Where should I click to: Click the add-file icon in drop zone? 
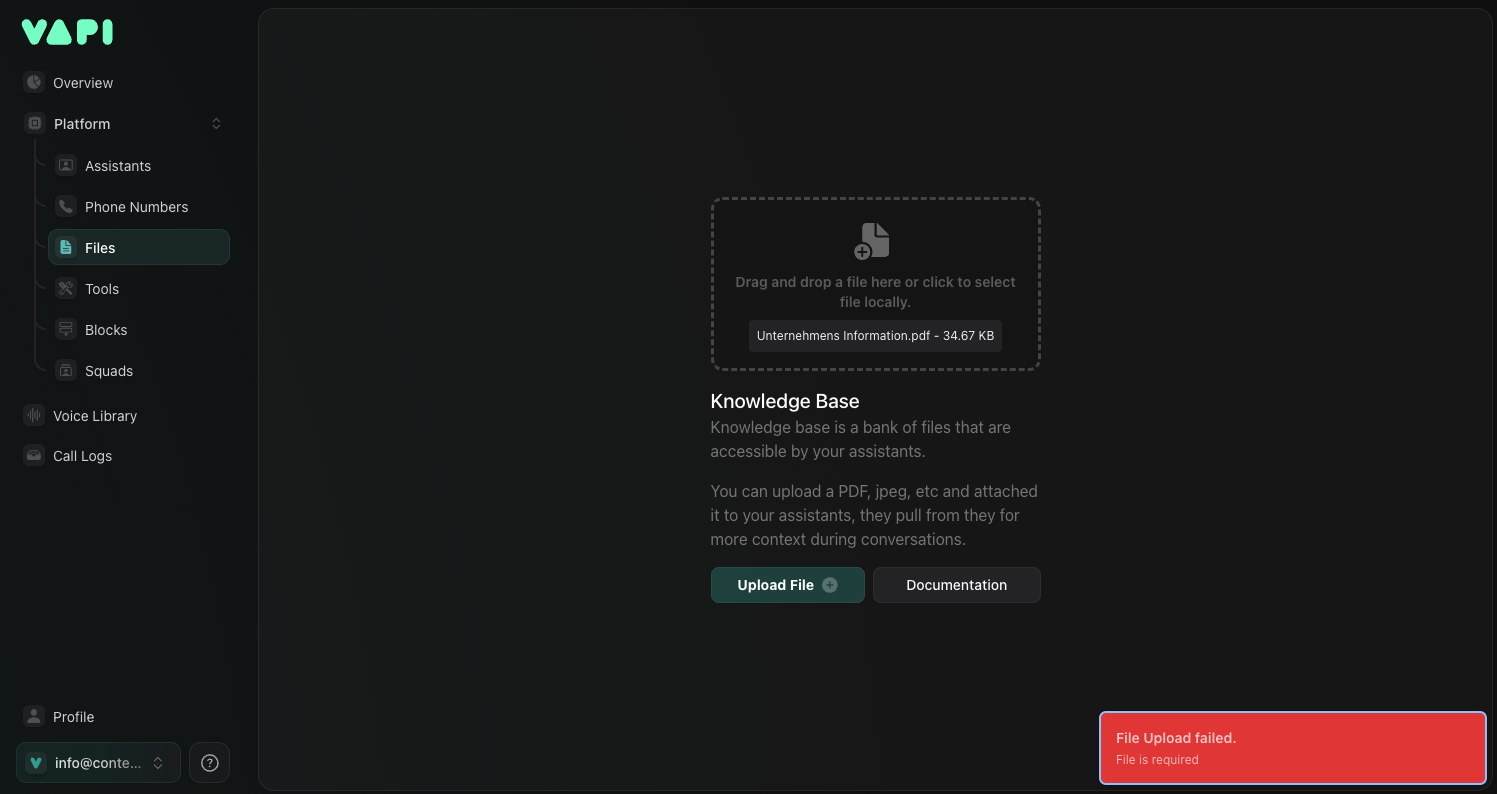872,241
